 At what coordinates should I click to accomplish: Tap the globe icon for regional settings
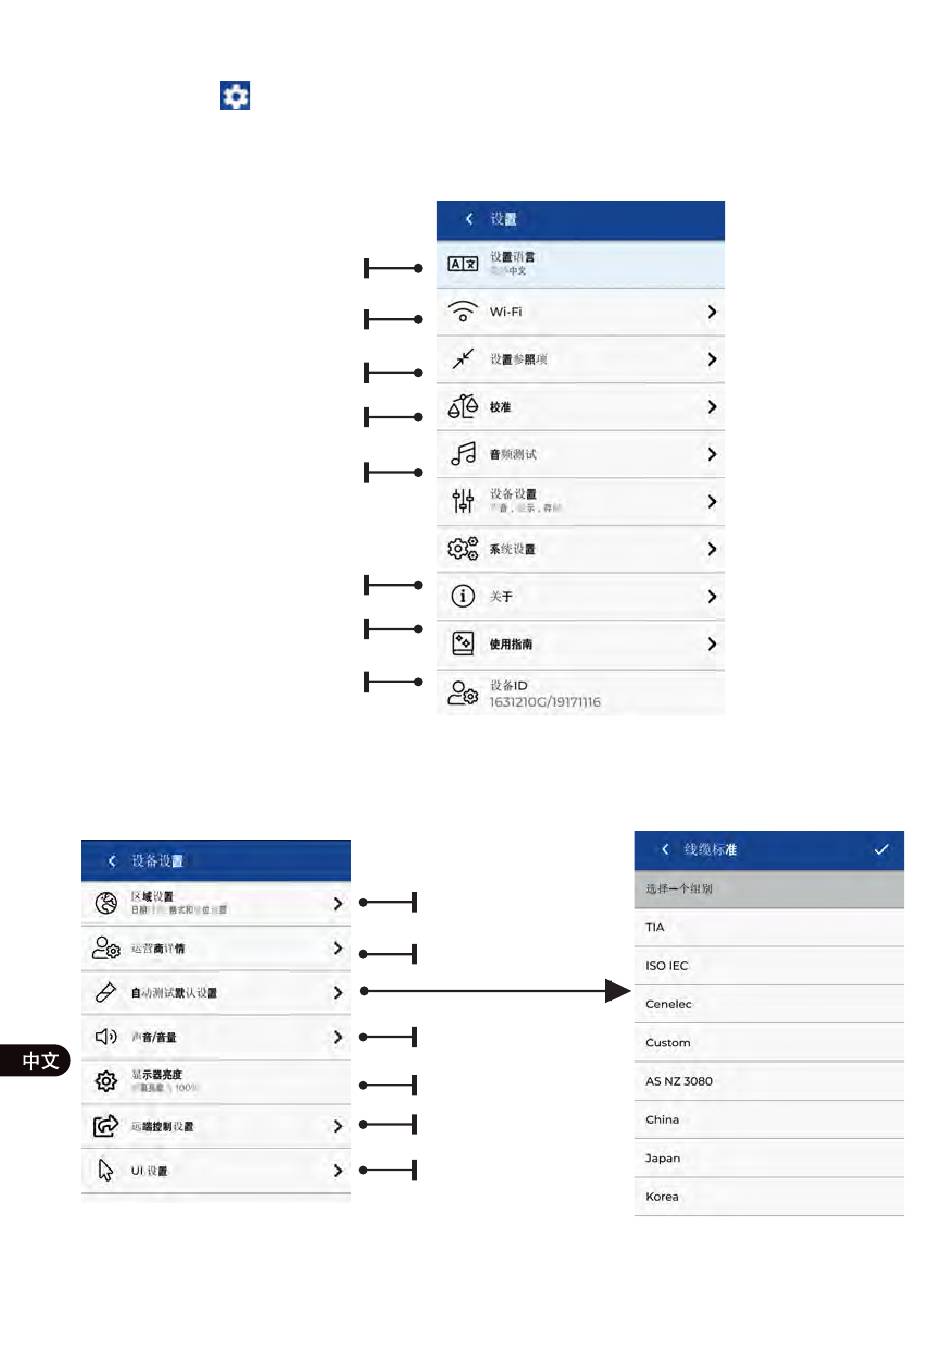tap(106, 903)
